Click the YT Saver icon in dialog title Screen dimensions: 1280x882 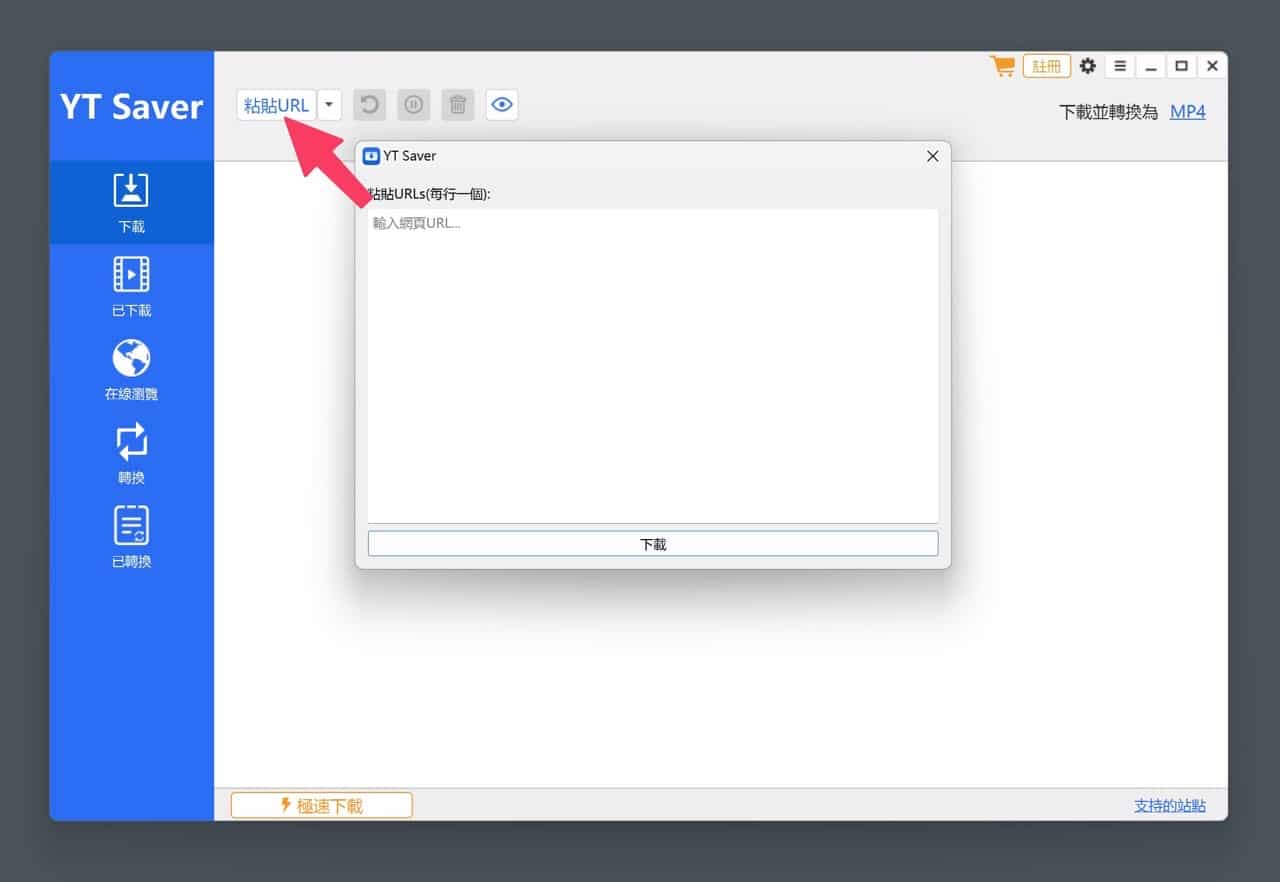(371, 156)
